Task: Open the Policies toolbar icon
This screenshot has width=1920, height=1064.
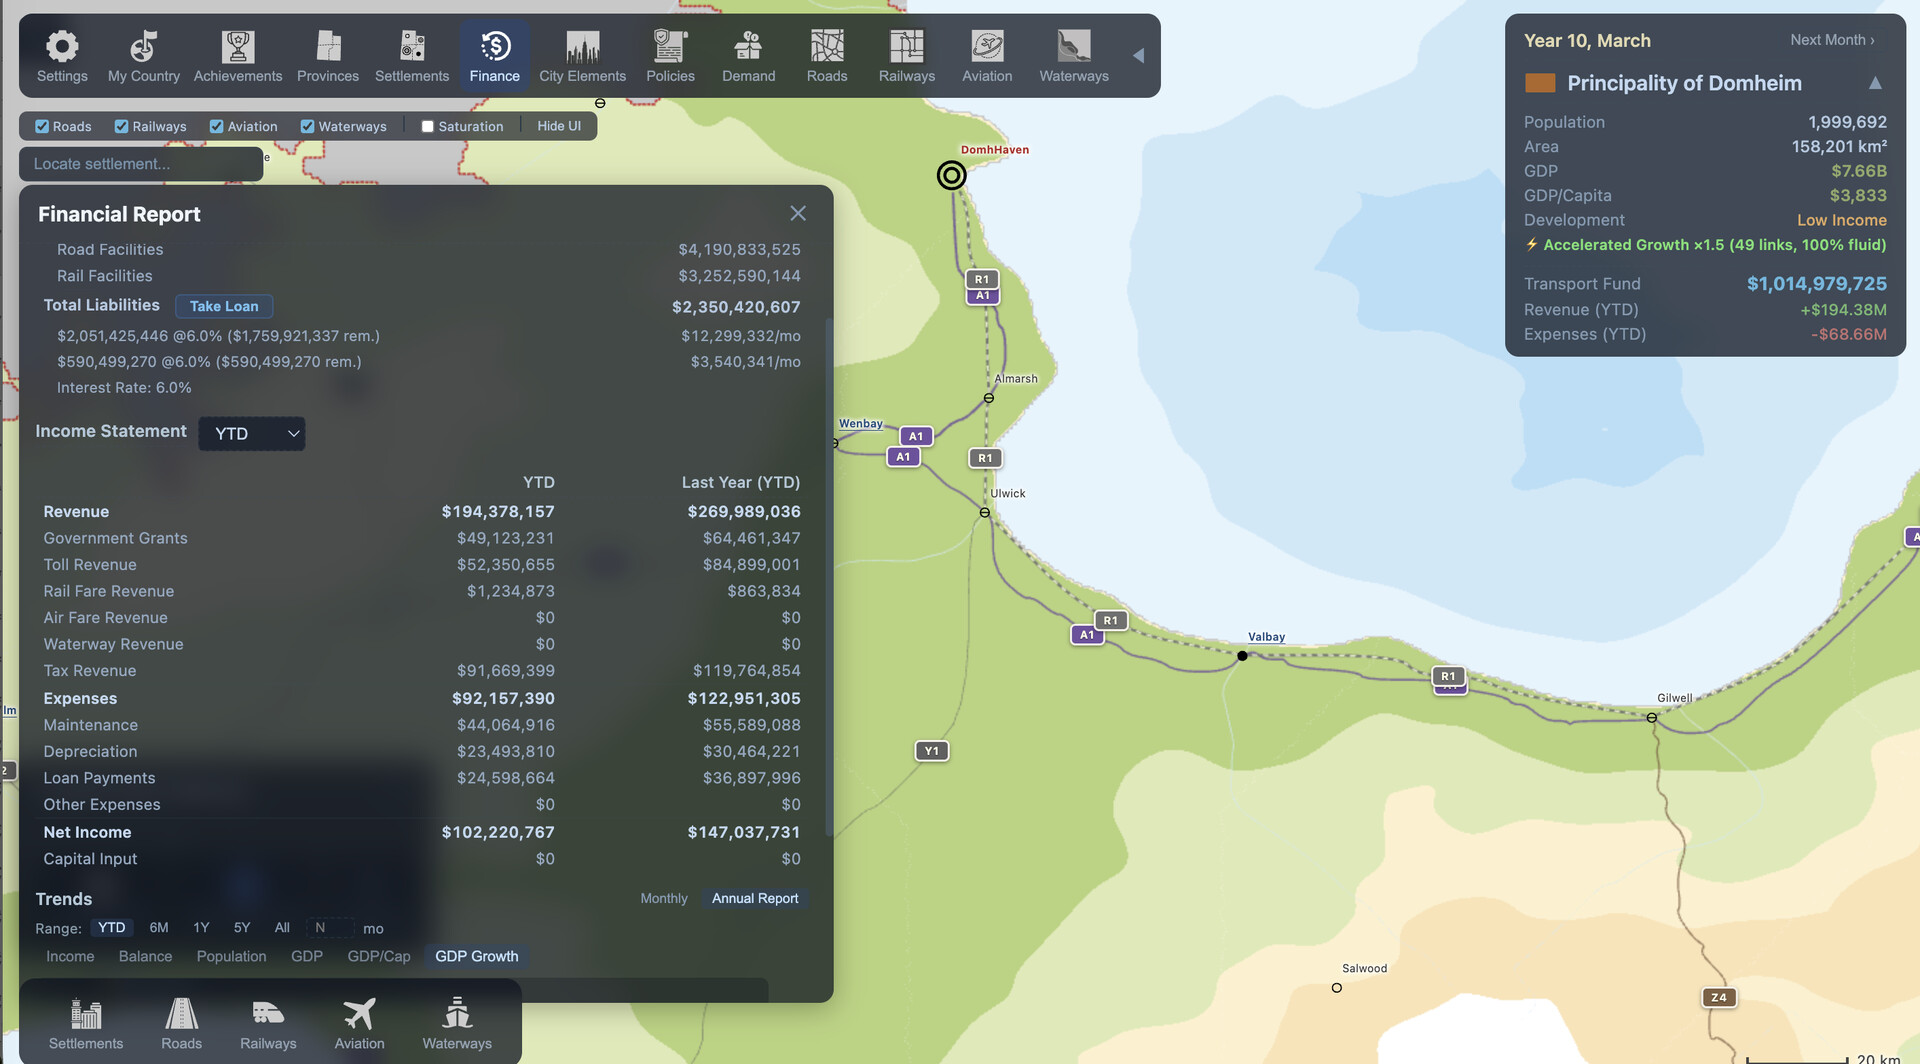Action: point(670,56)
